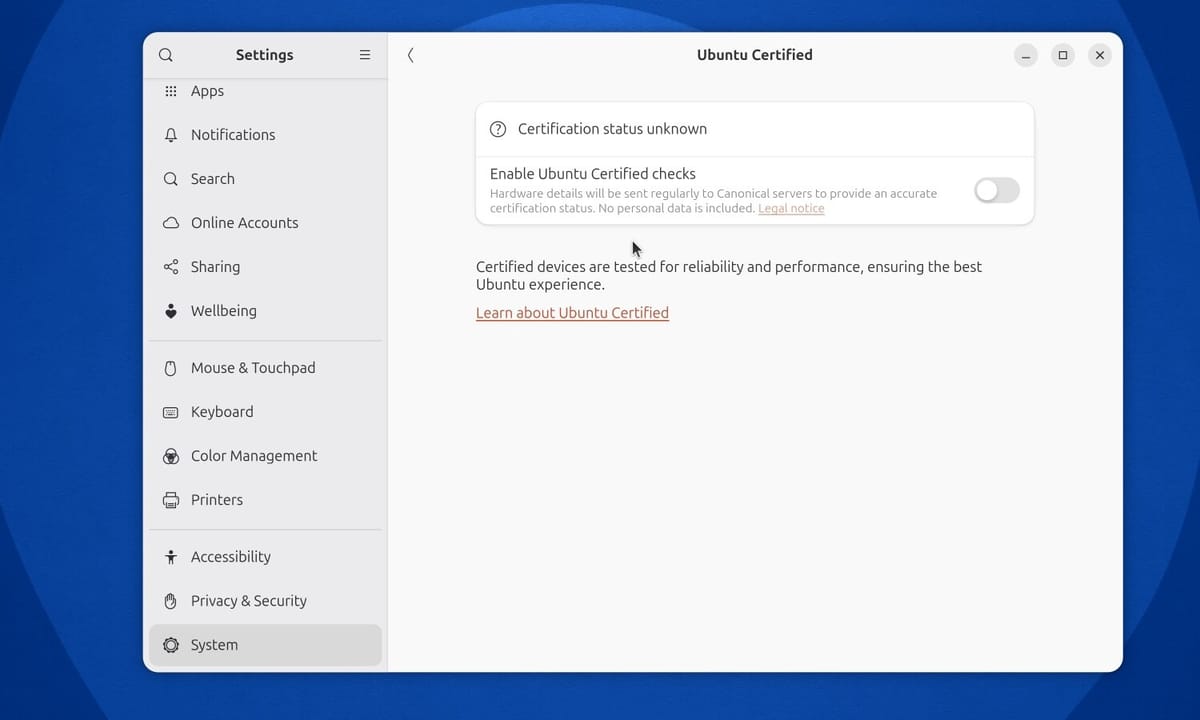
Task: Open Learn about Ubuntu Certified link
Action: pyautogui.click(x=572, y=313)
